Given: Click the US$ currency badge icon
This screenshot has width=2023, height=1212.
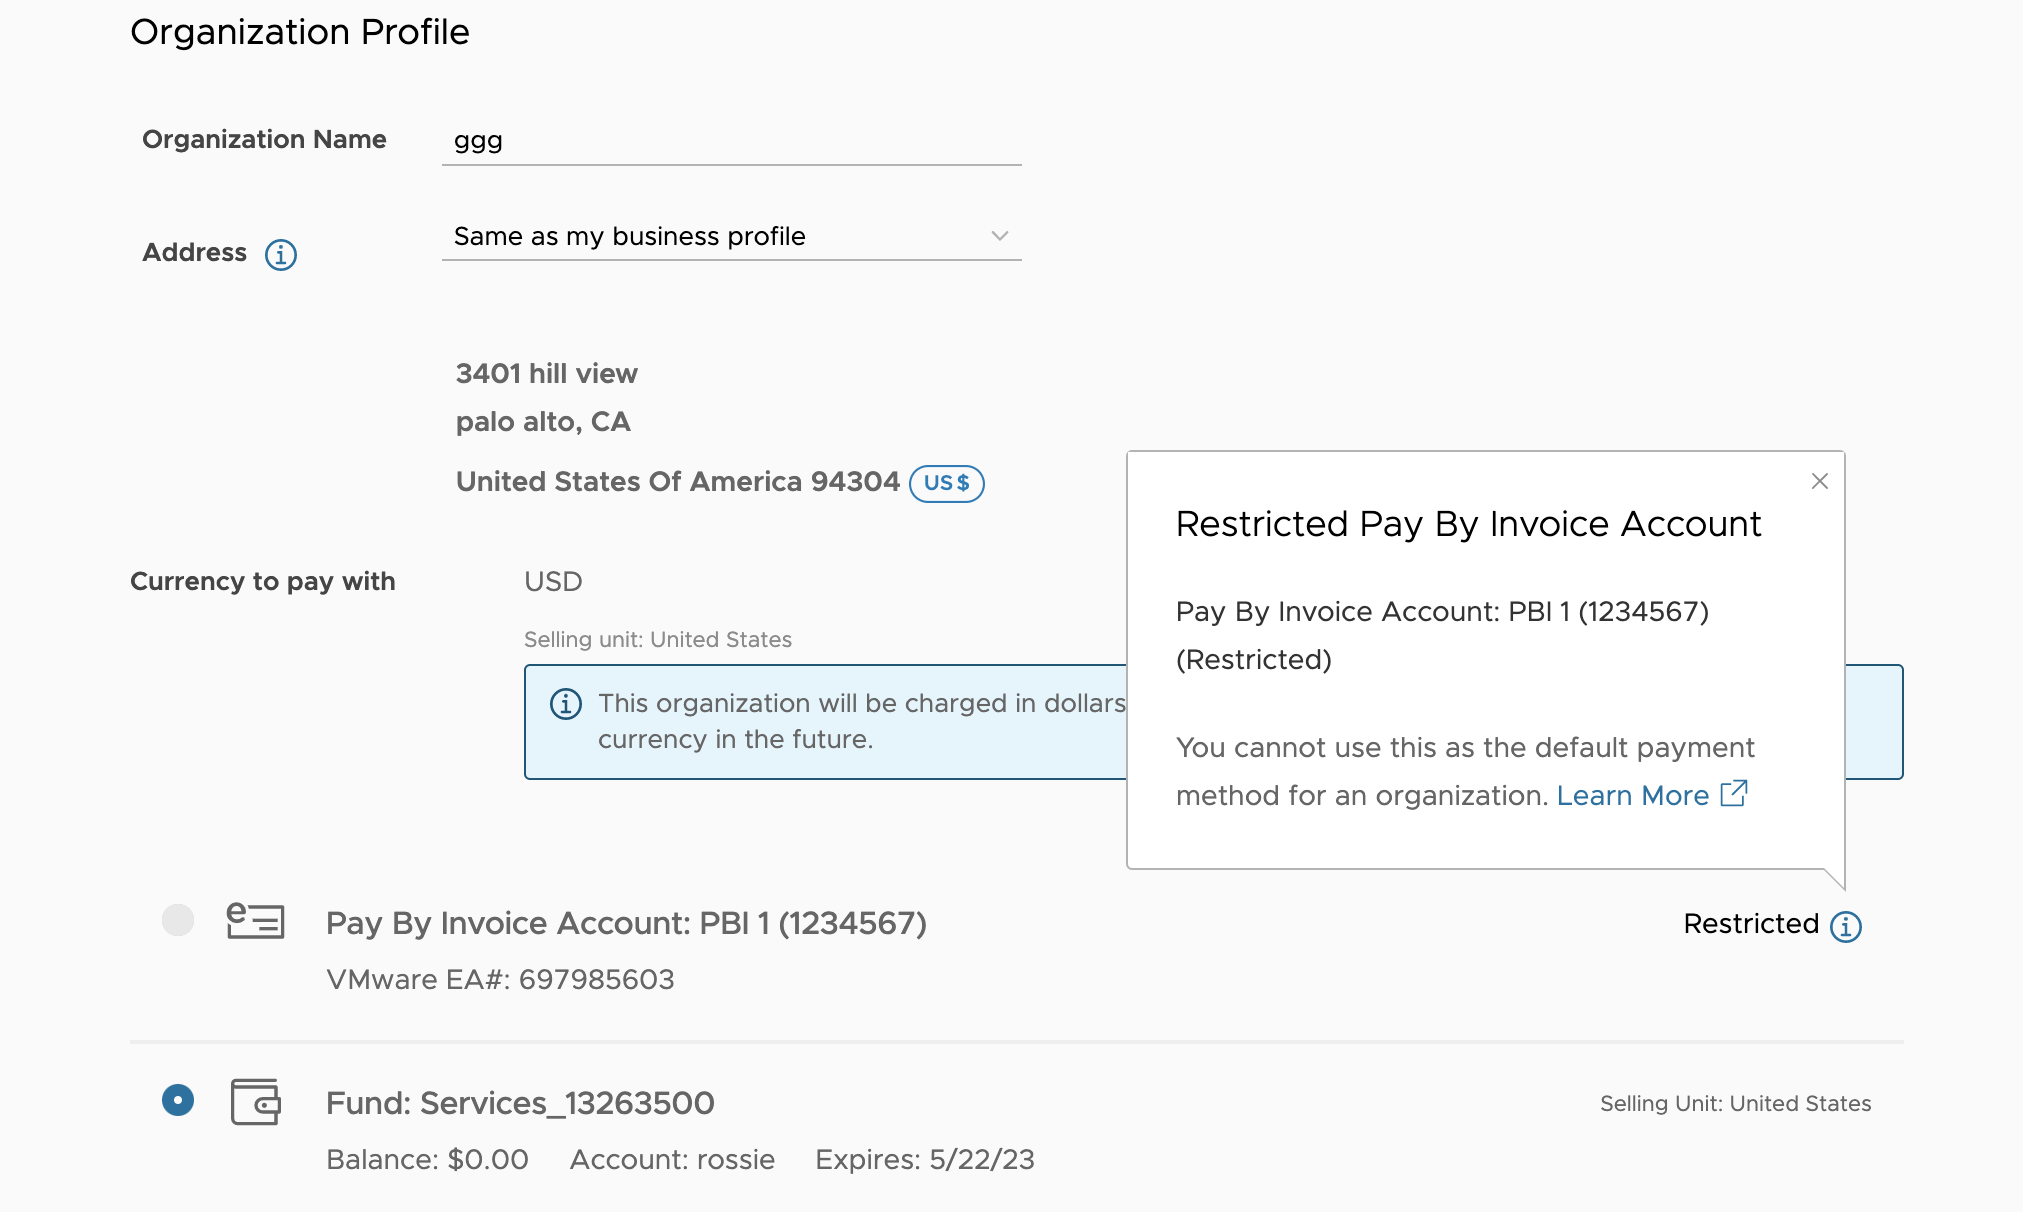Looking at the screenshot, I should click(x=948, y=480).
